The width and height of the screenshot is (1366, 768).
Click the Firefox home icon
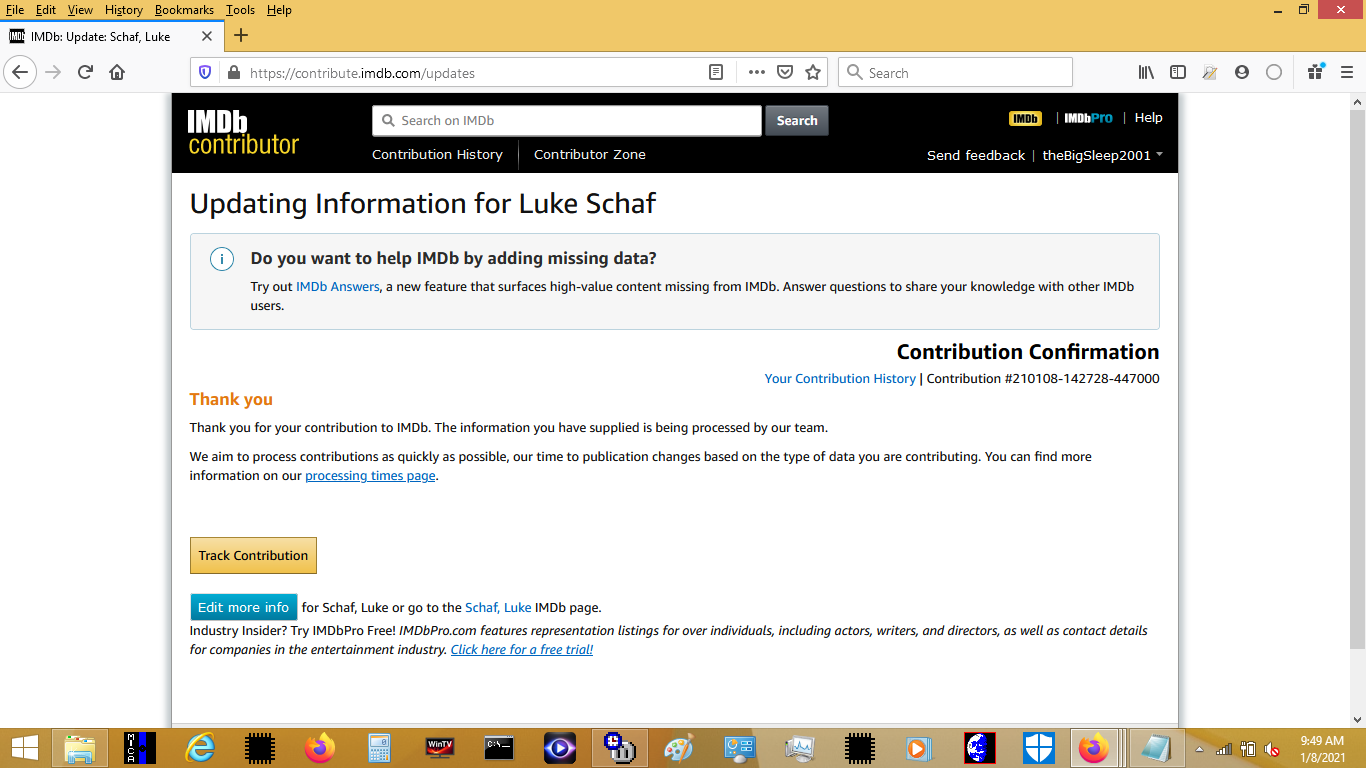[x=117, y=72]
